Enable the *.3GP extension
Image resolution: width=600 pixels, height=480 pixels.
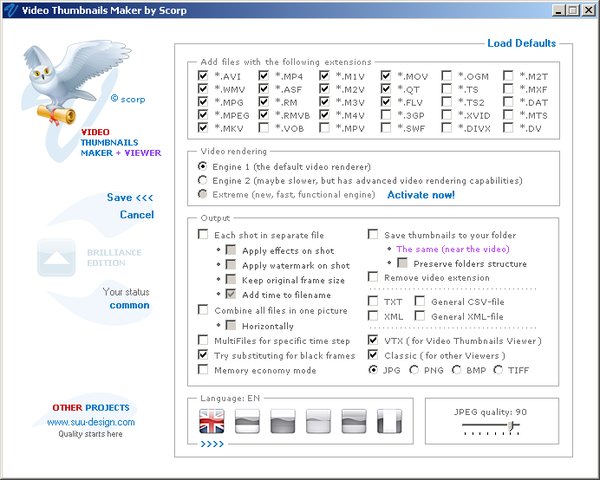pos(386,114)
